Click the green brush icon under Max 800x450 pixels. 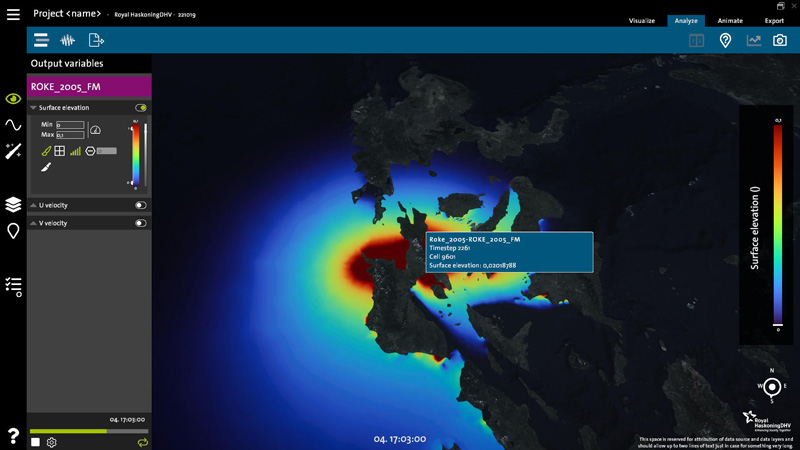46,151
